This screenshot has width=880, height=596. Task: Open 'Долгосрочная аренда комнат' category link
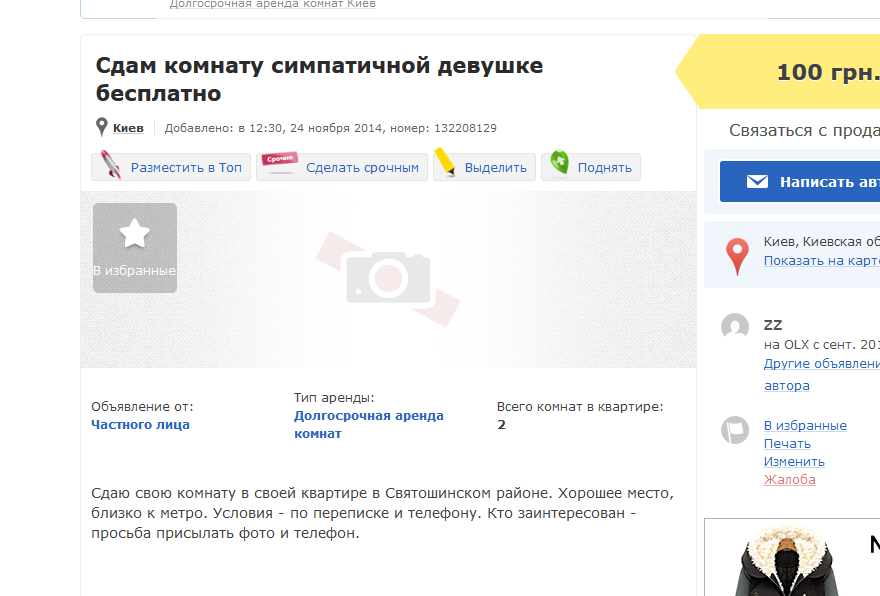(x=368, y=424)
